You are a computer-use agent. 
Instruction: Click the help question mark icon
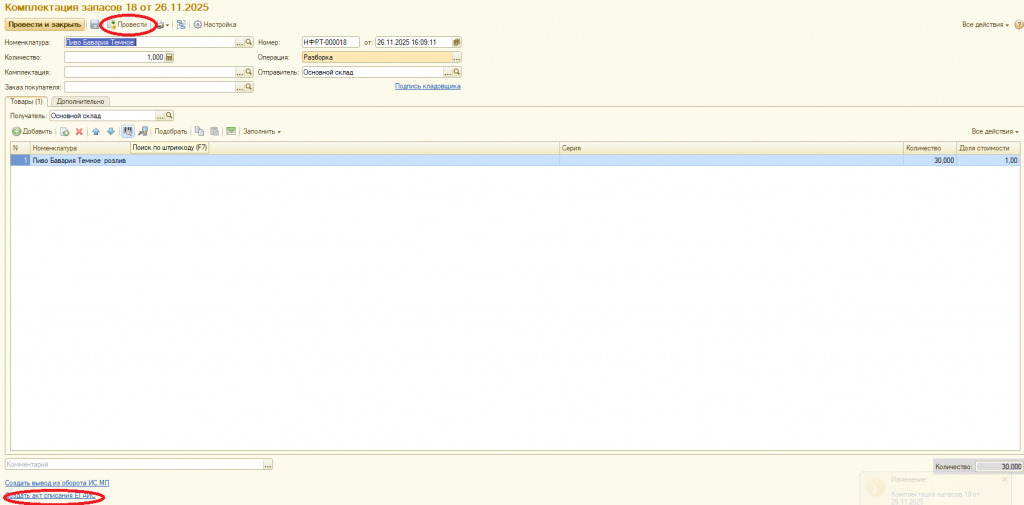point(1019,24)
